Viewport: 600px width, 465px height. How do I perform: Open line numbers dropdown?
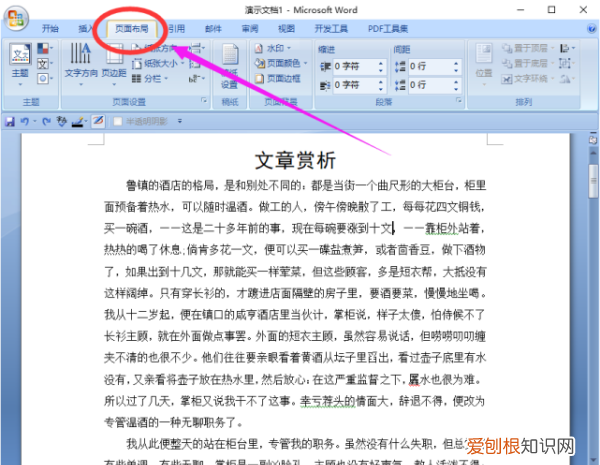pyautogui.click(x=197, y=63)
